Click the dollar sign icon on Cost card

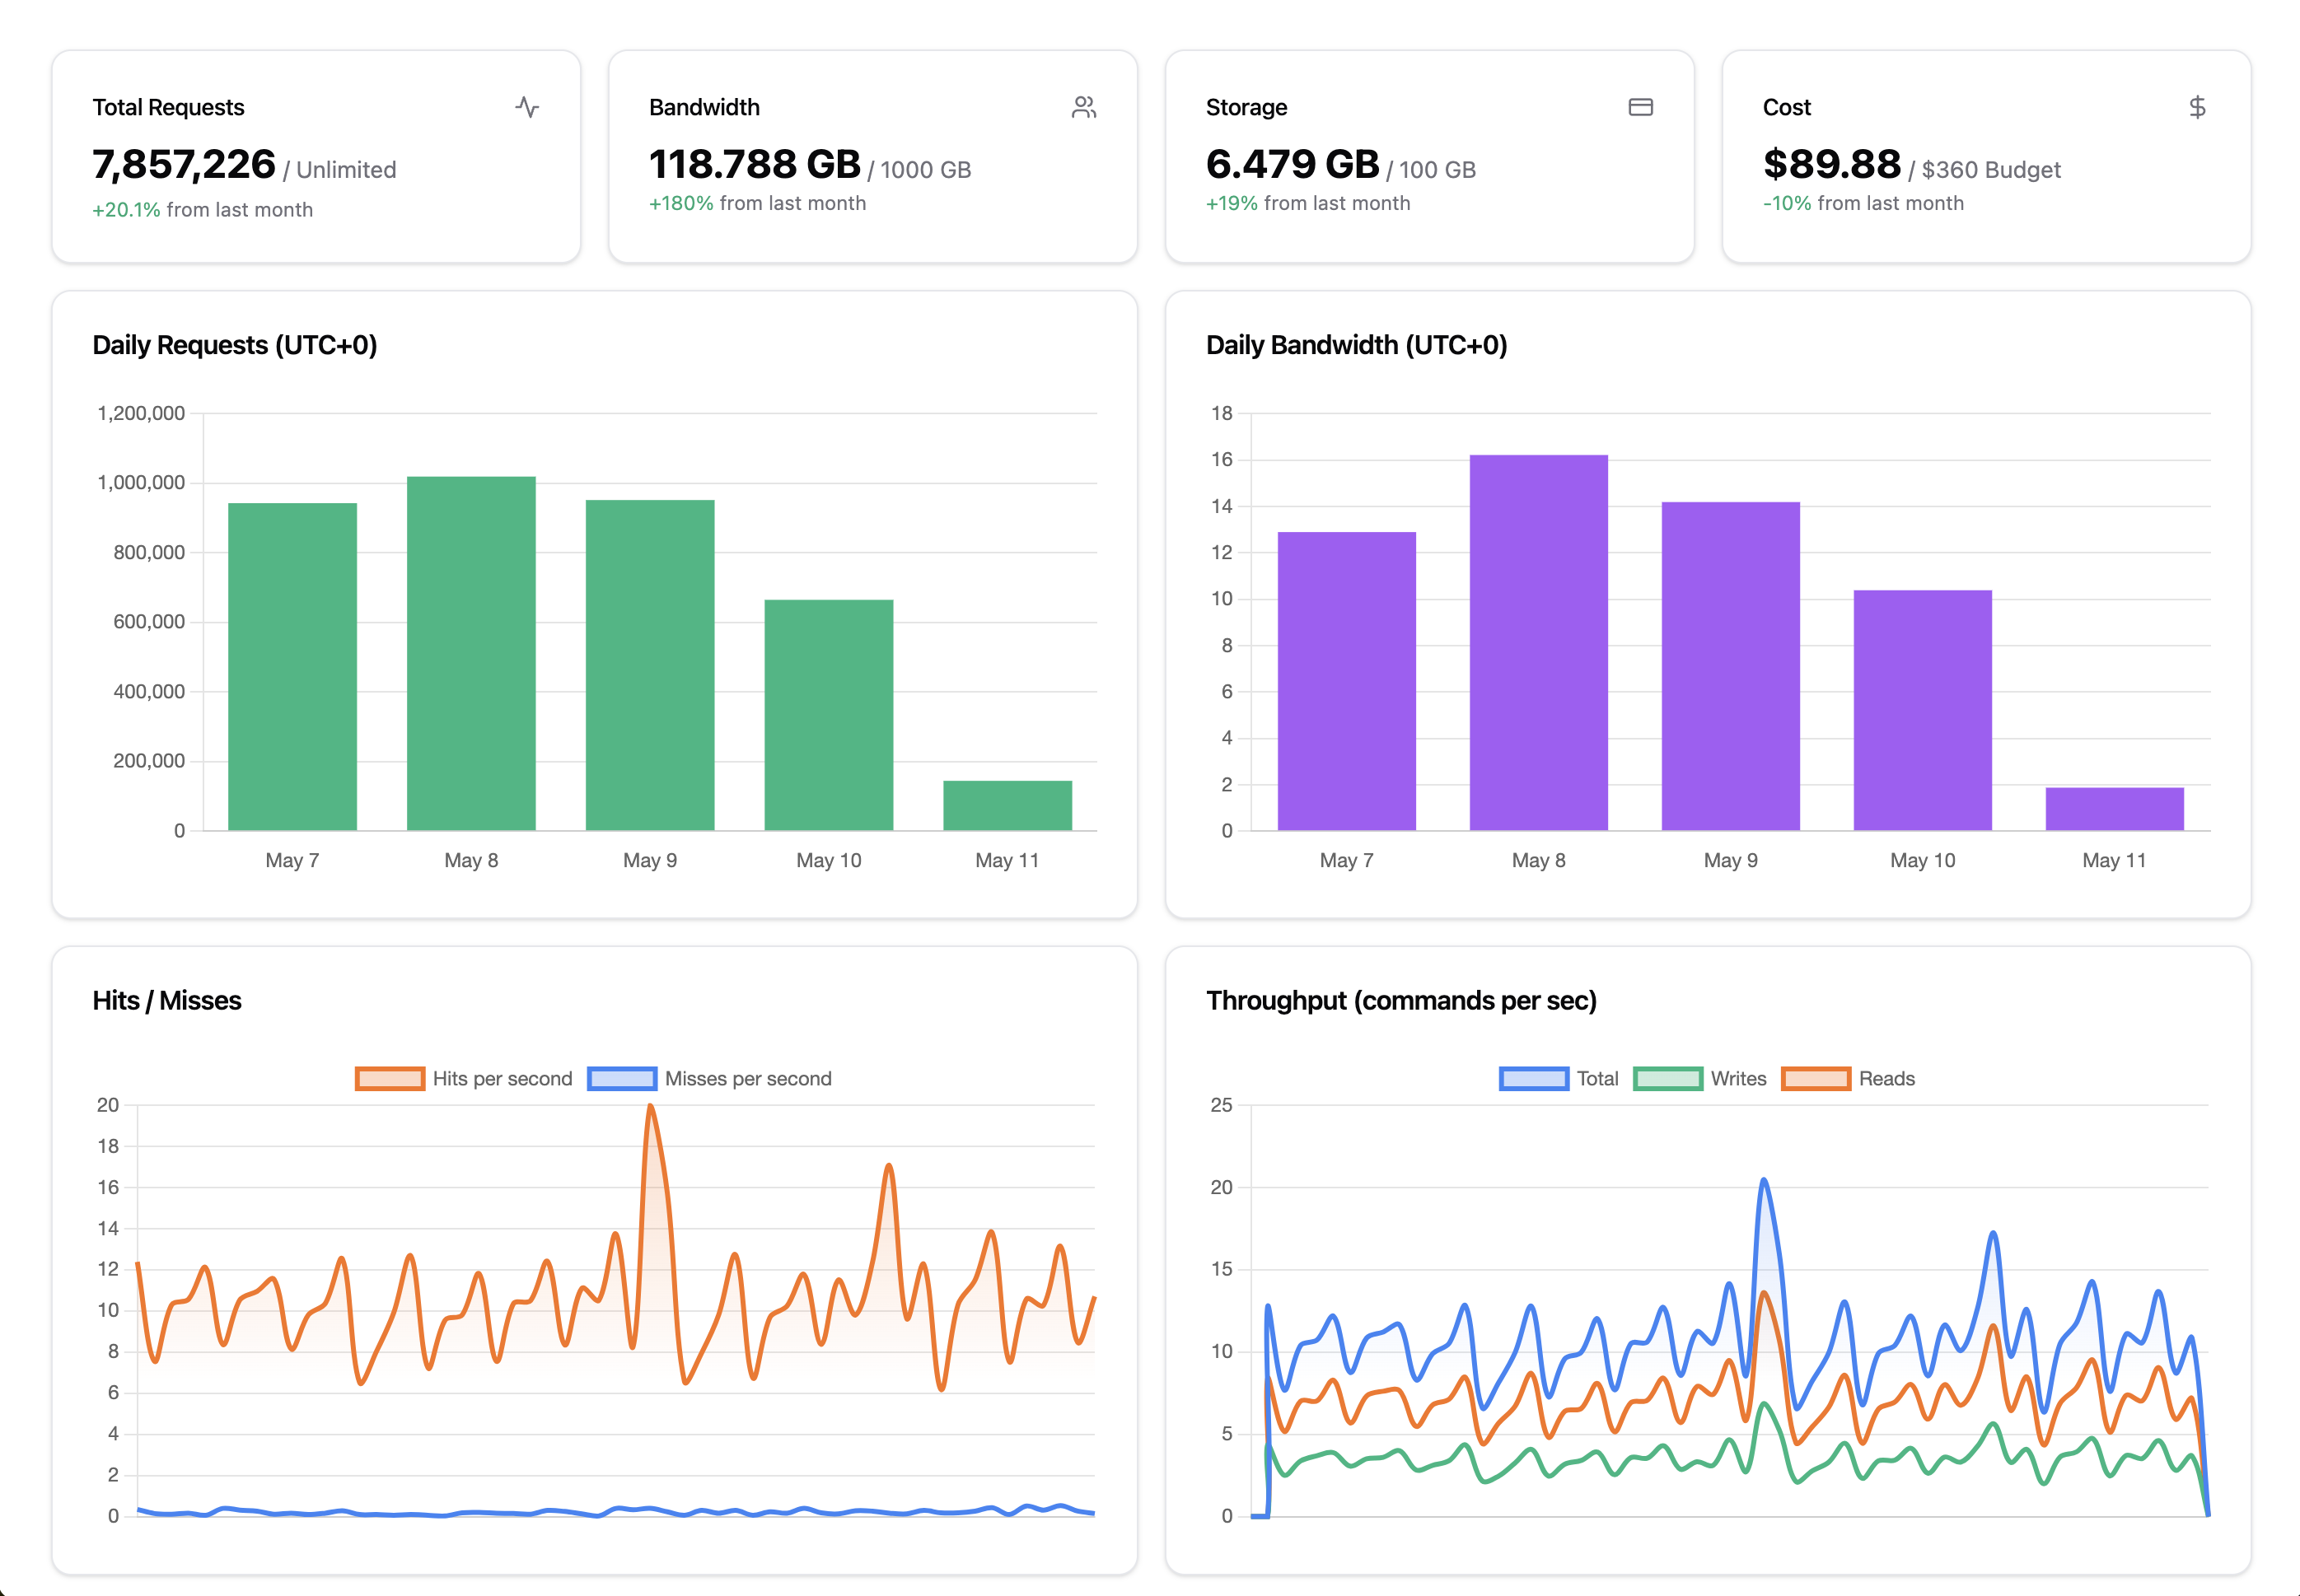click(x=2197, y=107)
